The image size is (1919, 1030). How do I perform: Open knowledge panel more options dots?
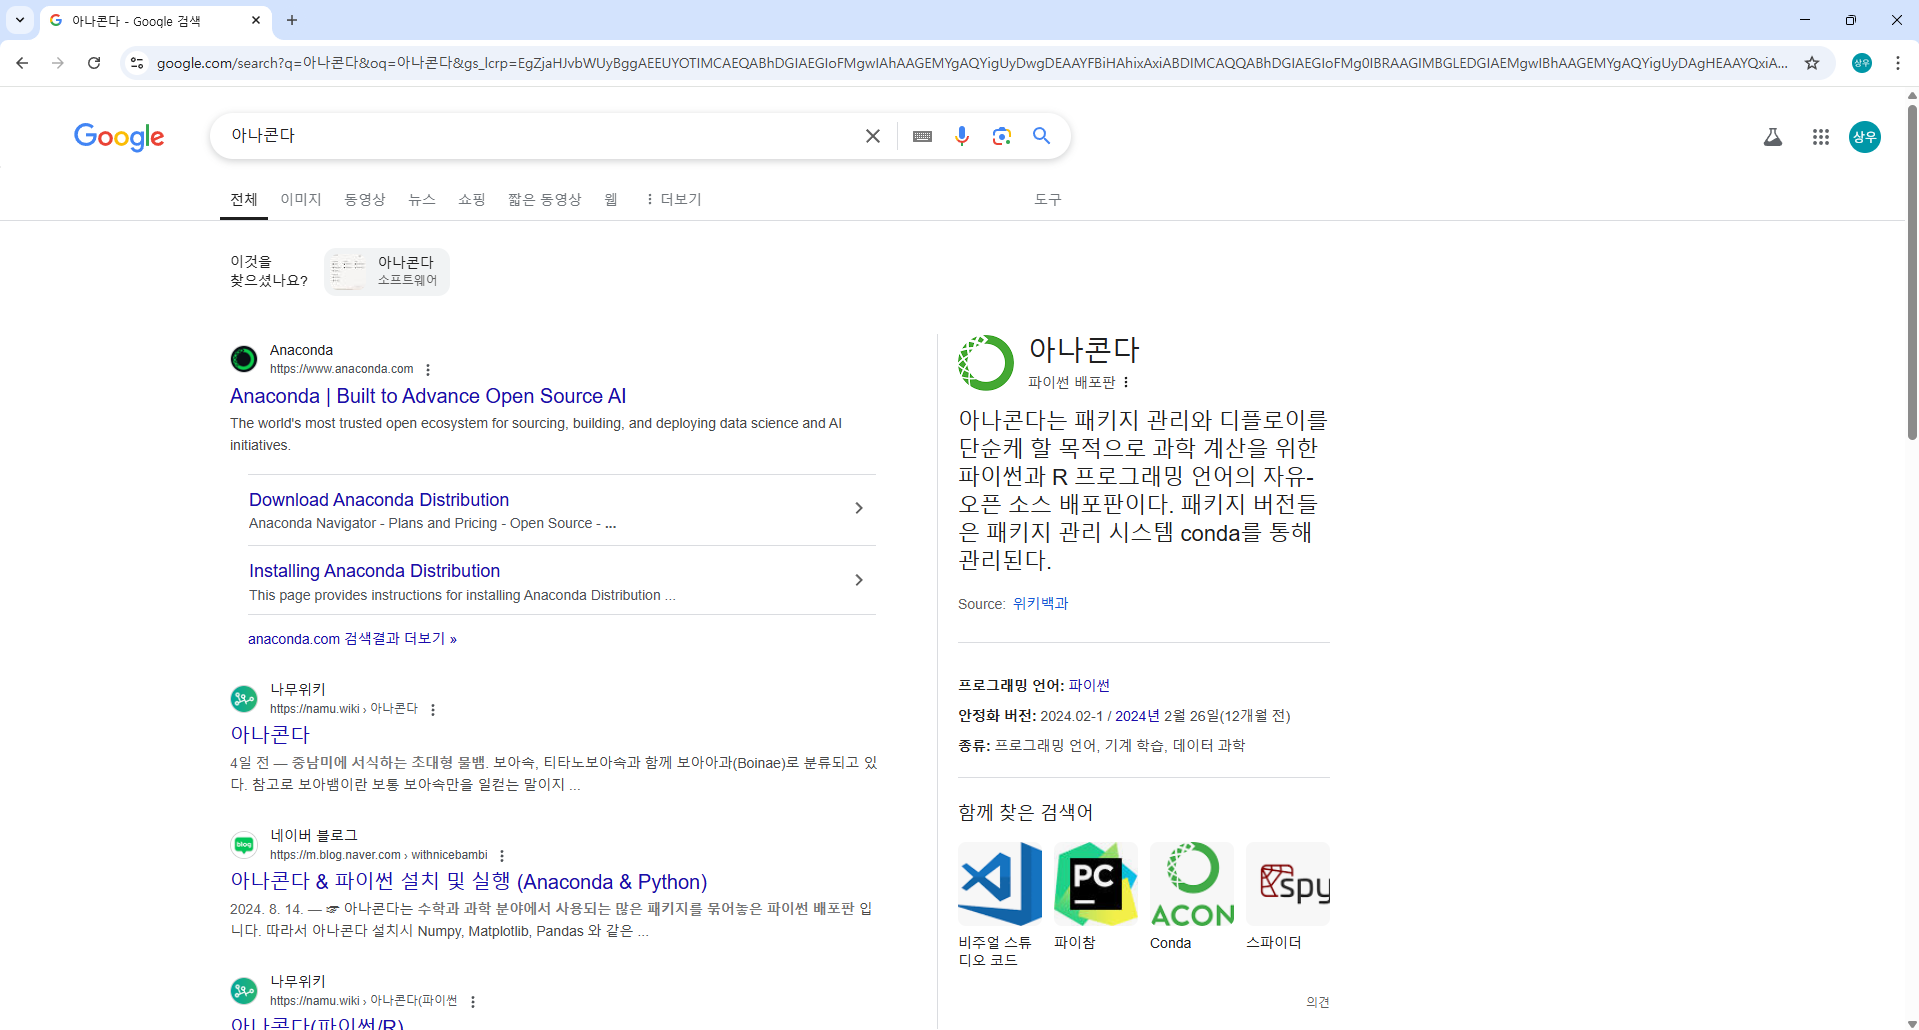click(x=1126, y=382)
